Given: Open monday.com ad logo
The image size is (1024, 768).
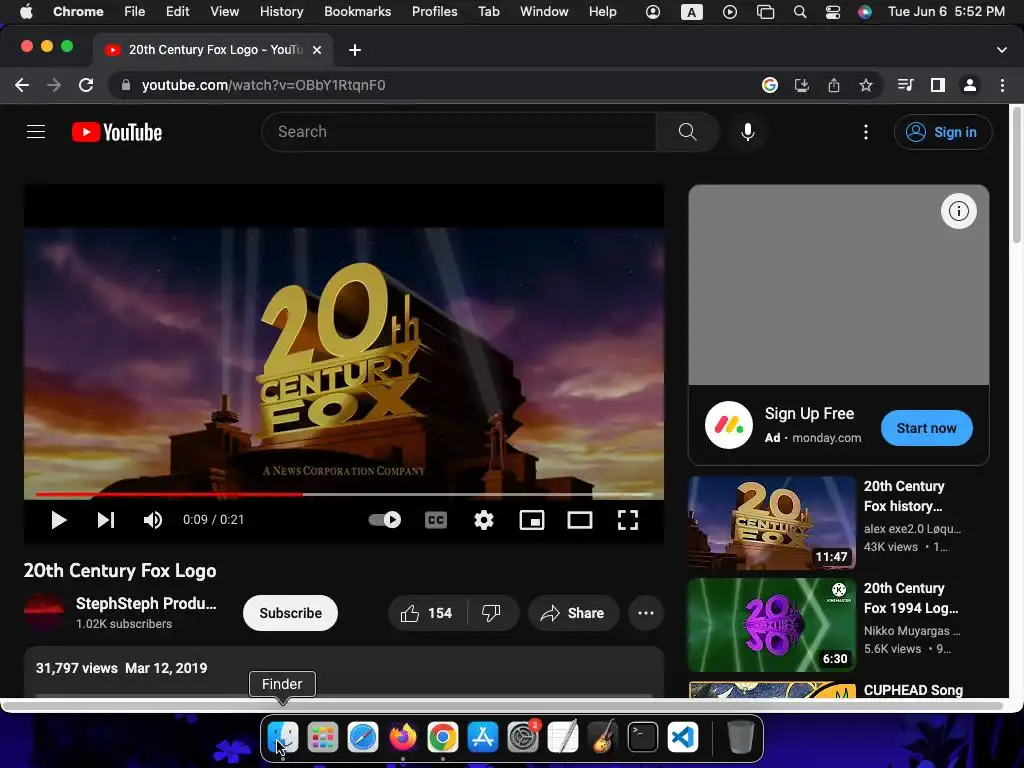Looking at the screenshot, I should pos(729,425).
